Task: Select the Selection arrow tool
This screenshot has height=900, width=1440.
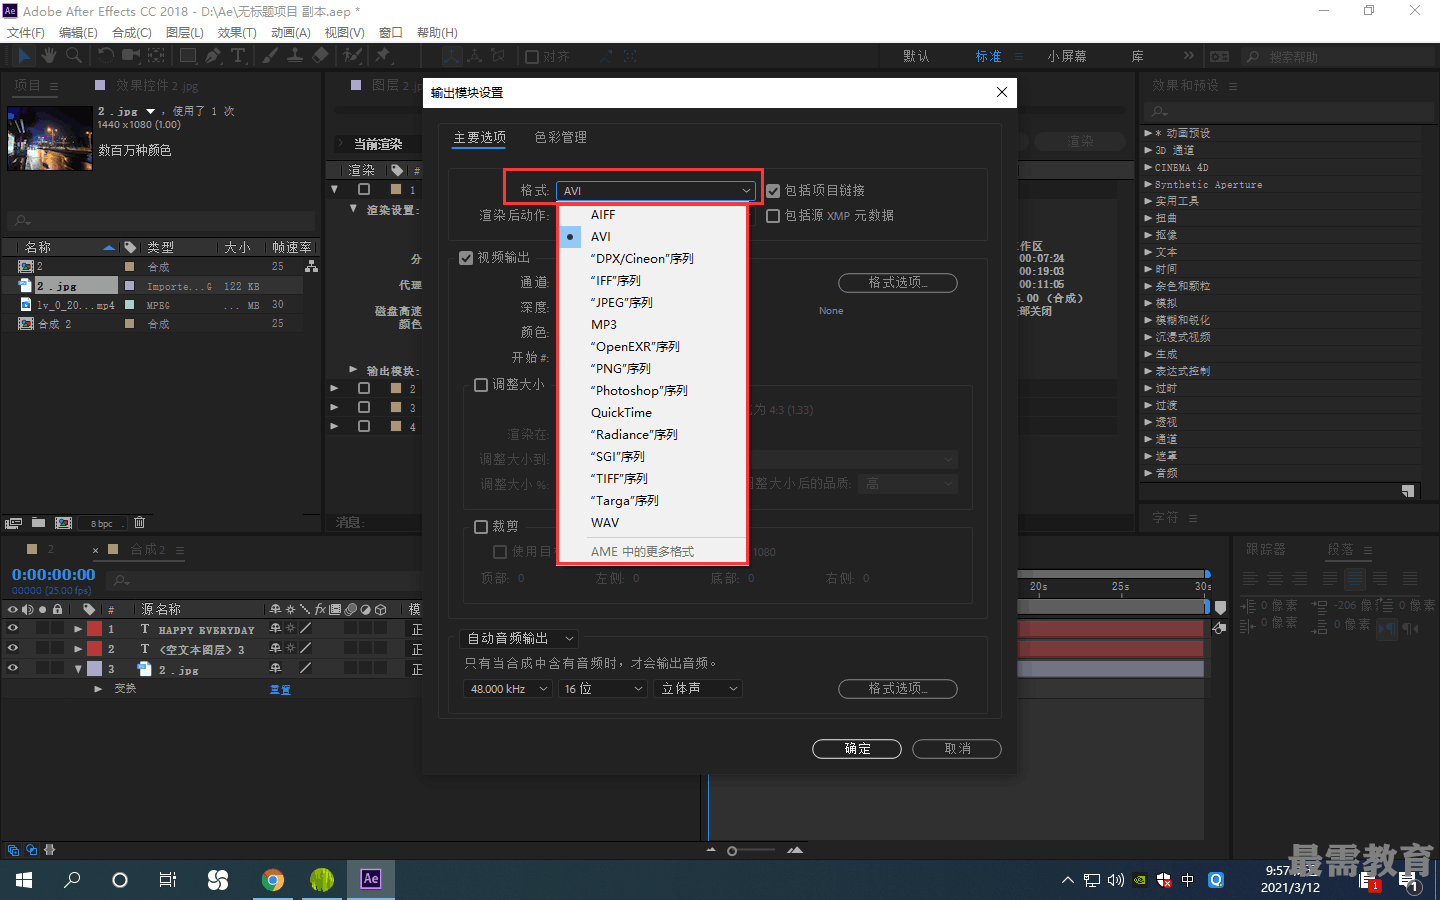Action: pyautogui.click(x=24, y=56)
